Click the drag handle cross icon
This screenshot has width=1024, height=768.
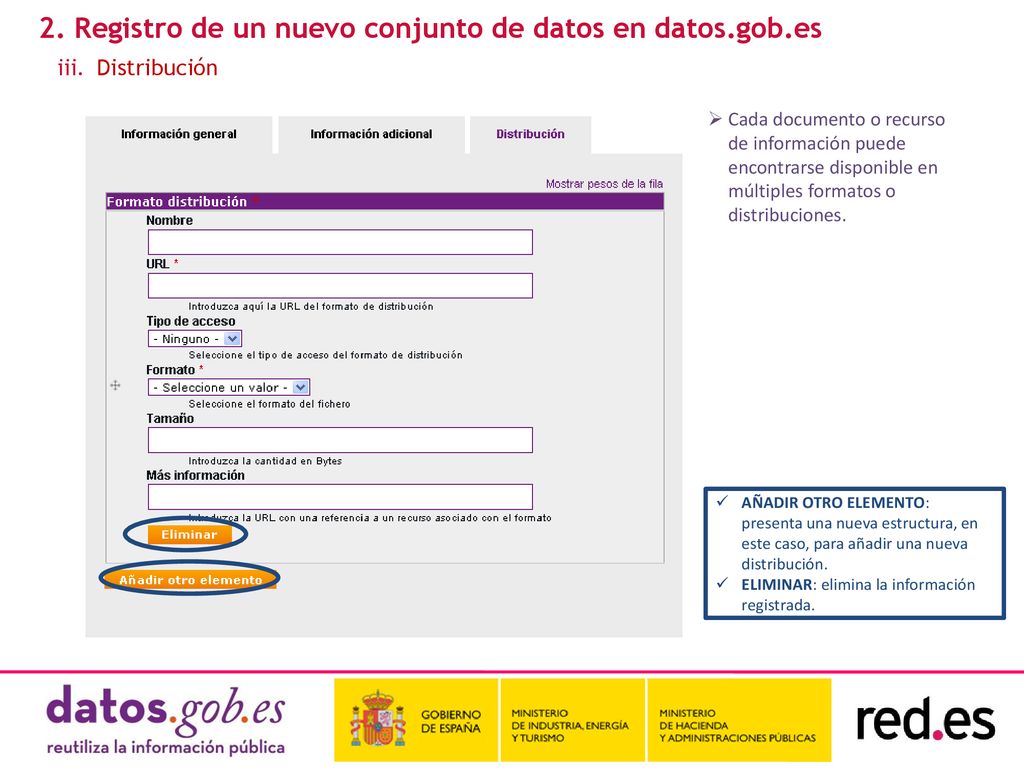[x=116, y=385]
